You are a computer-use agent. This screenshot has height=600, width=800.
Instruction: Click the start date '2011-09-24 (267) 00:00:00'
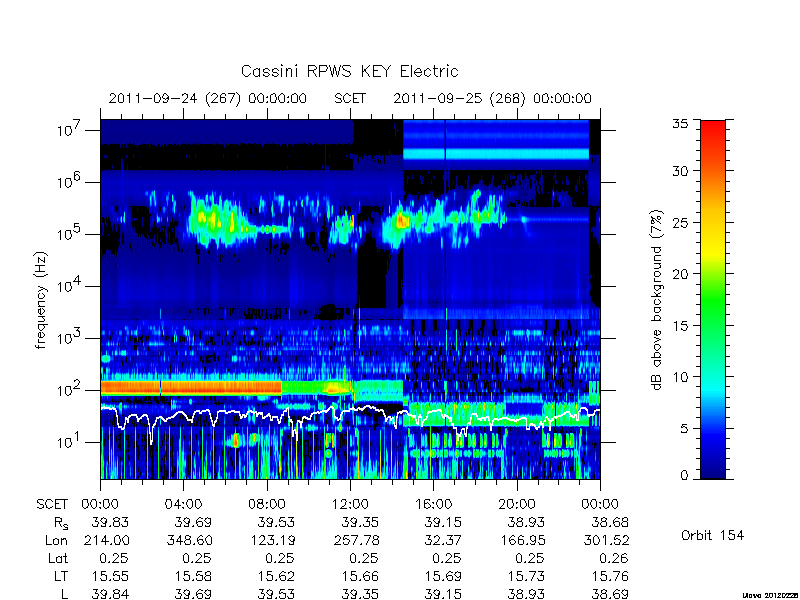point(207,98)
